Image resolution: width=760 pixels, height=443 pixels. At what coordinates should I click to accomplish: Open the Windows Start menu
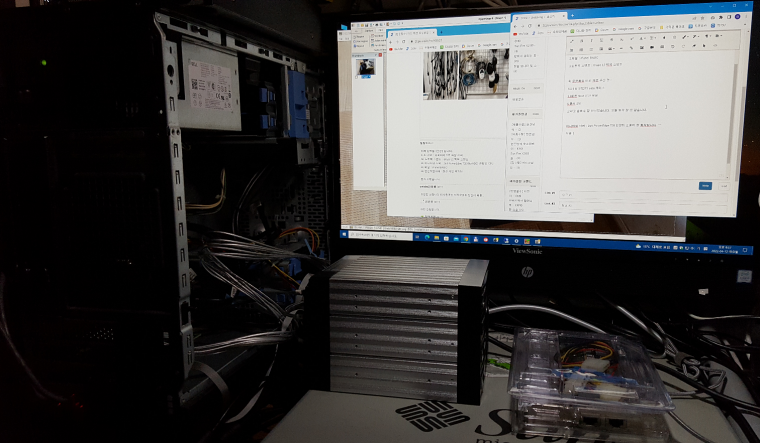pos(345,234)
